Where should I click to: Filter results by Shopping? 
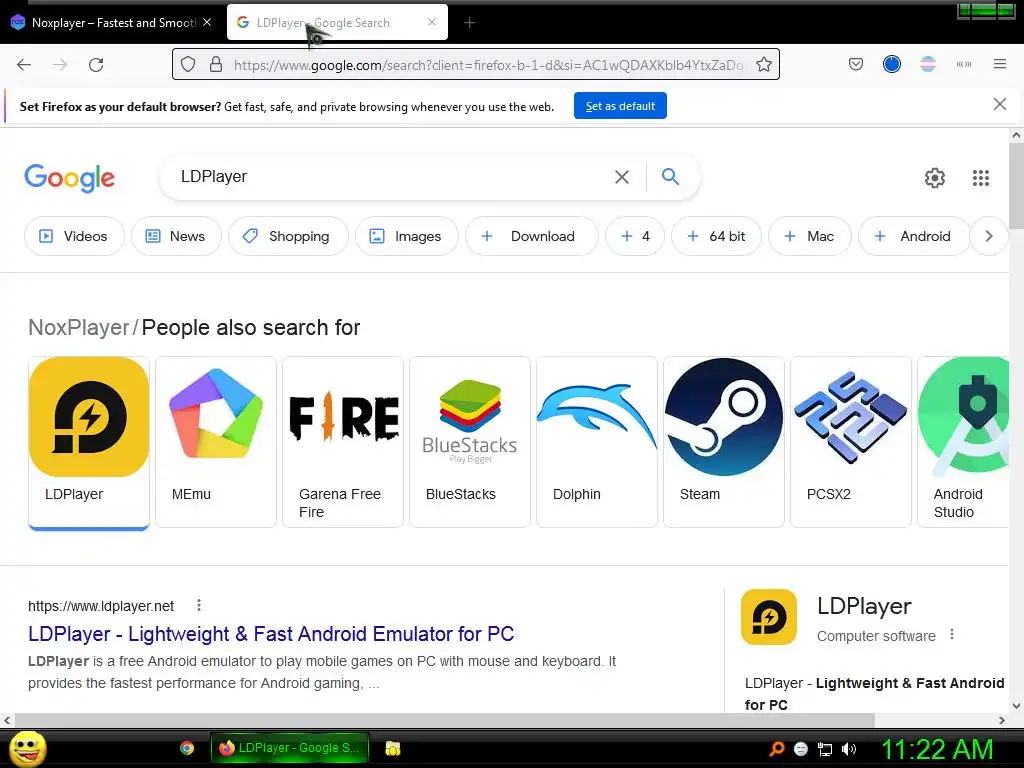[x=288, y=236]
